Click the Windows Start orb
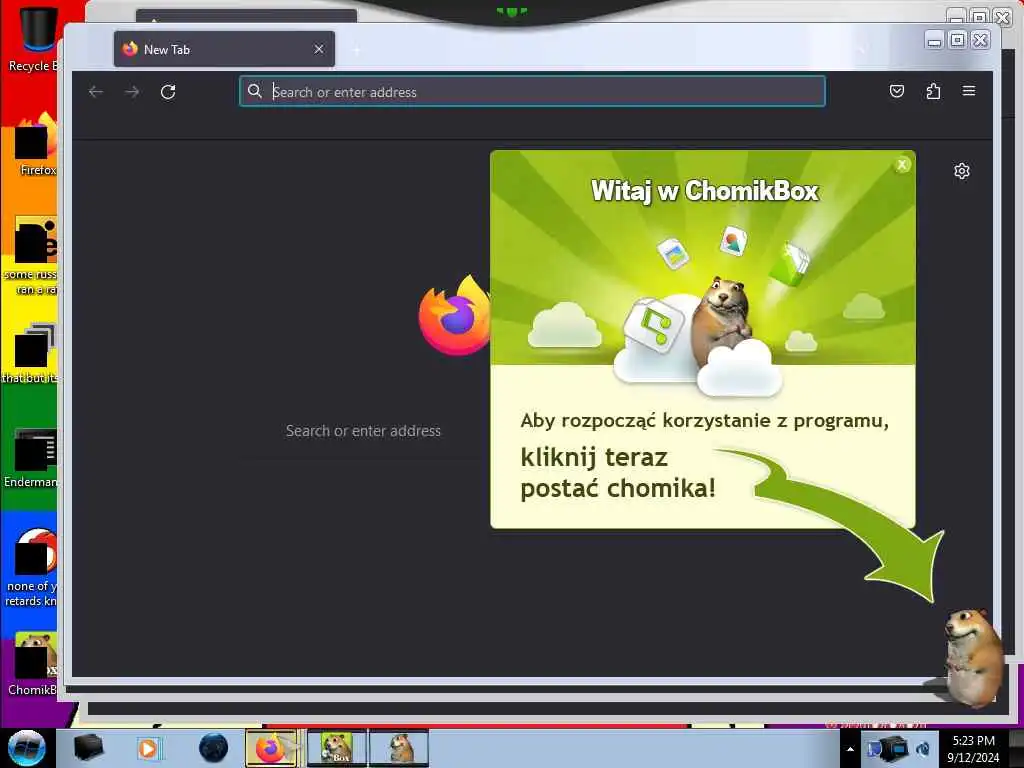The height and width of the screenshot is (768, 1024). (x=27, y=748)
